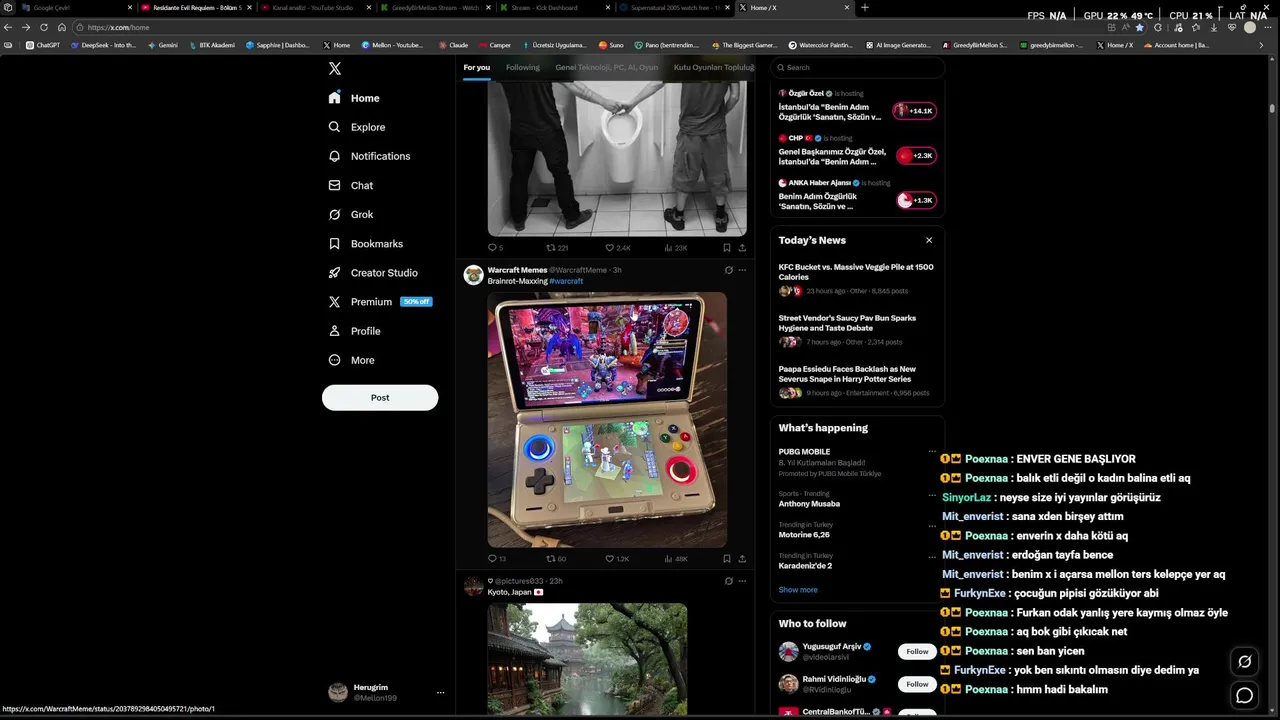1280x720 pixels.
Task: Open the ChatGPT bookmark
Action: pyautogui.click(x=43, y=45)
